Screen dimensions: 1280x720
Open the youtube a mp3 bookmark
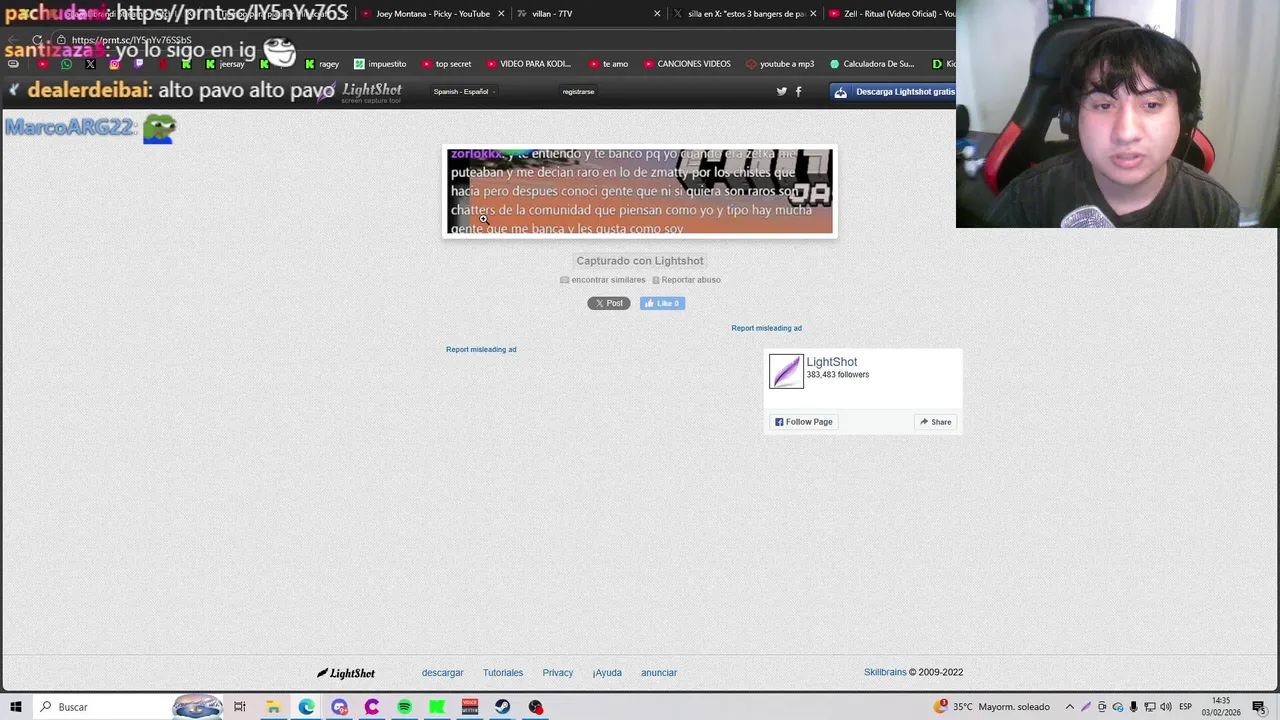coord(780,64)
